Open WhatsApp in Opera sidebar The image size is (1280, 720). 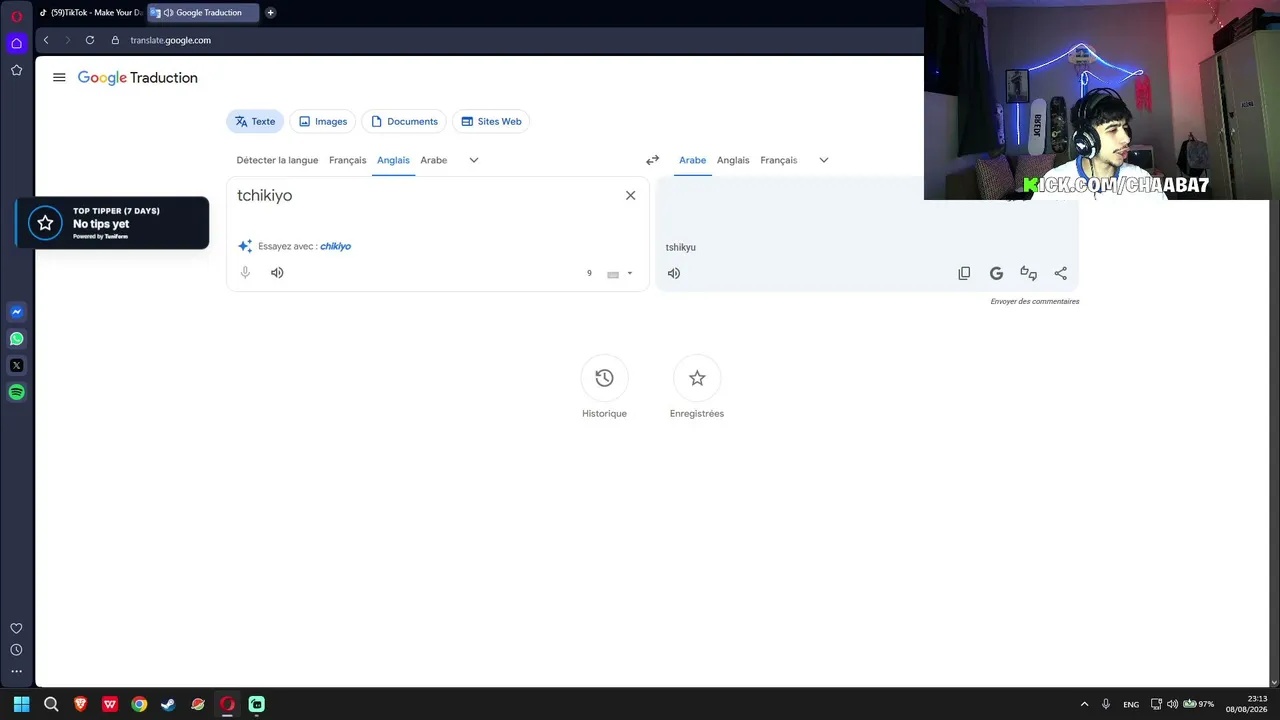point(16,339)
